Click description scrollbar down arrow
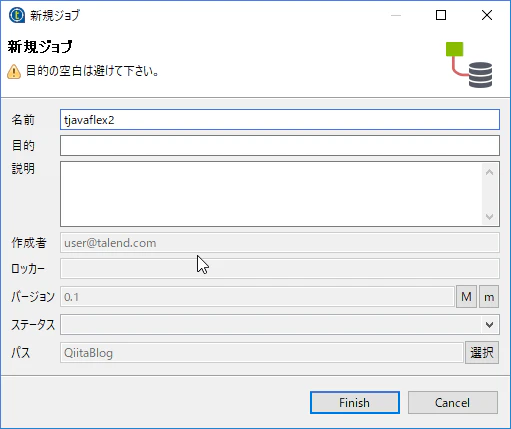This screenshot has width=511, height=429. coord(489,217)
